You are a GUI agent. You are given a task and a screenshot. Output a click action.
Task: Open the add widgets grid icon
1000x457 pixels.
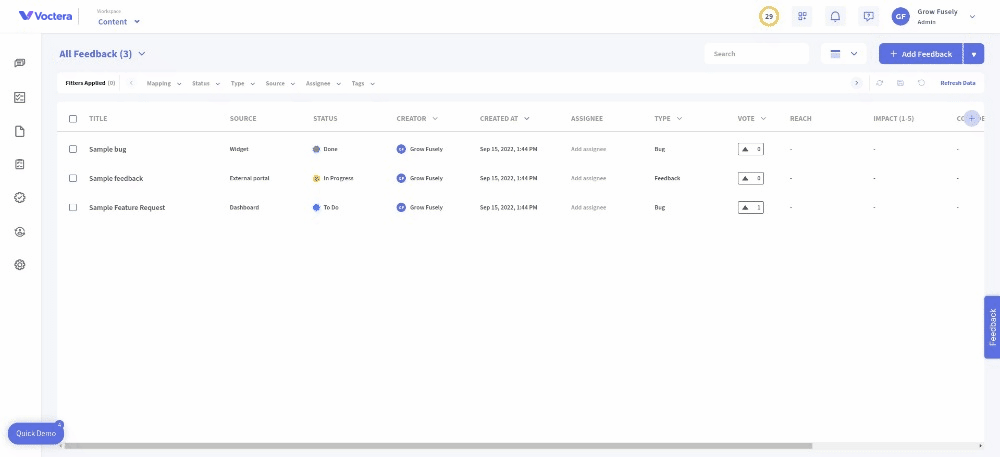(802, 17)
